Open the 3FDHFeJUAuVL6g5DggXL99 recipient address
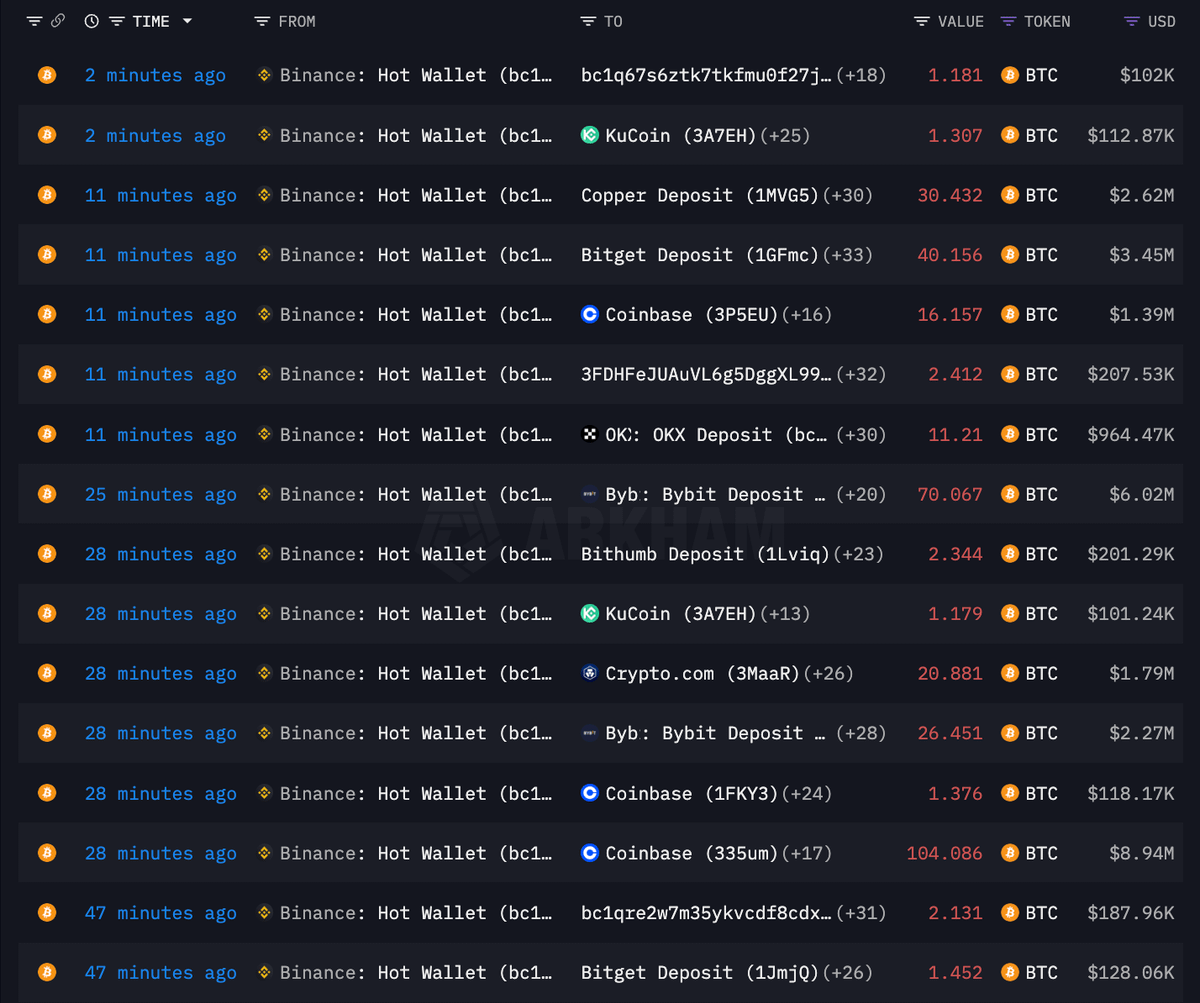This screenshot has width=1200, height=1003. click(x=706, y=374)
